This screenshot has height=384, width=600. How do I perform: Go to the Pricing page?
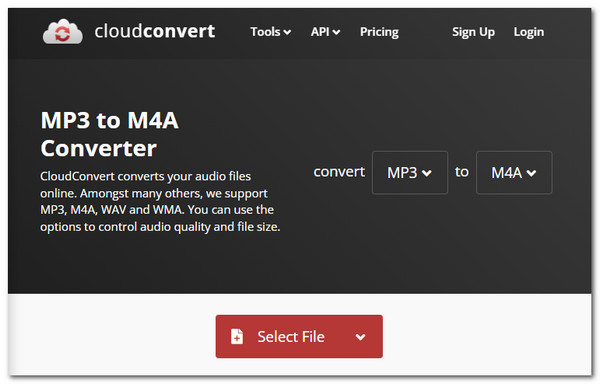(x=379, y=32)
